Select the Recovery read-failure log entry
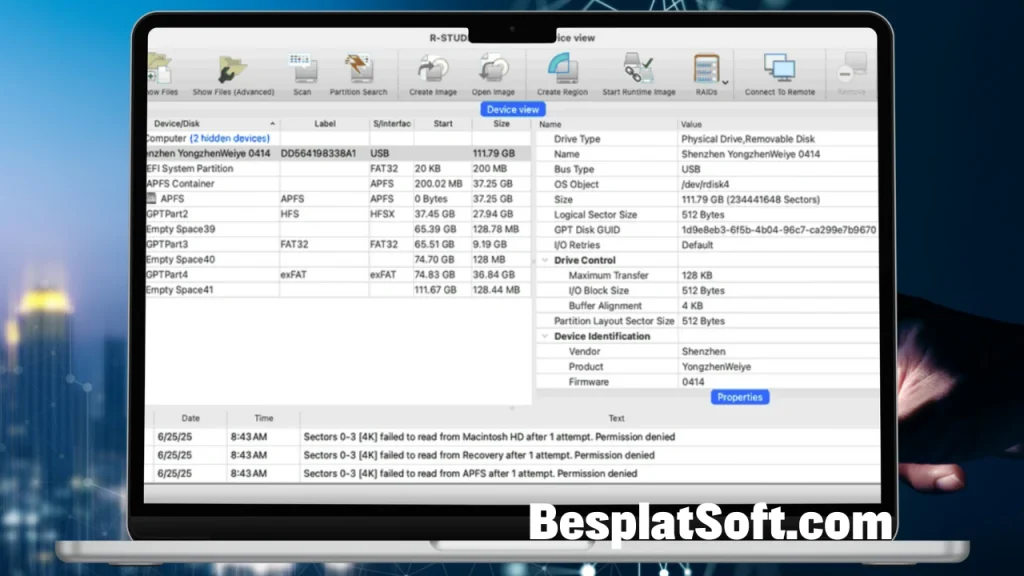Image resolution: width=1024 pixels, height=576 pixels. click(x=479, y=455)
